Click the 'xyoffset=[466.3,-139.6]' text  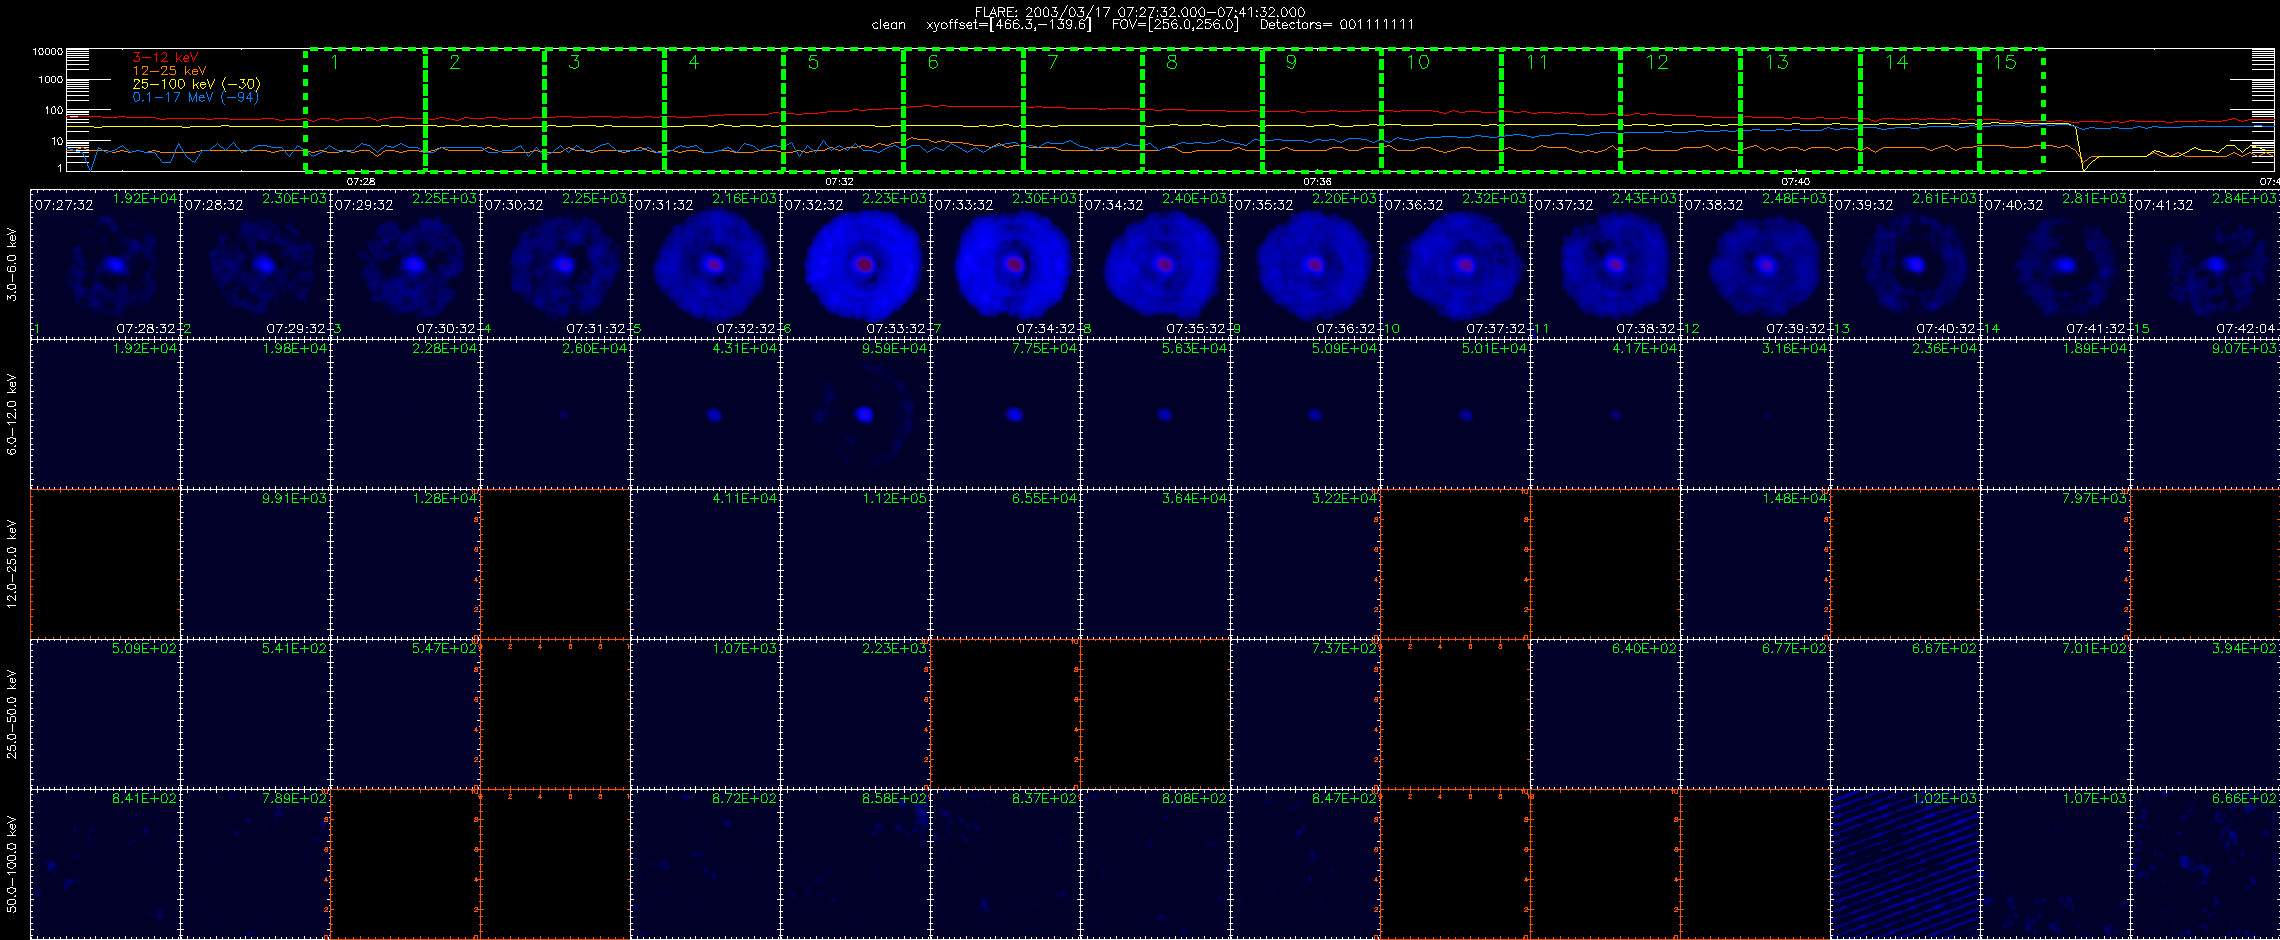tap(1009, 24)
